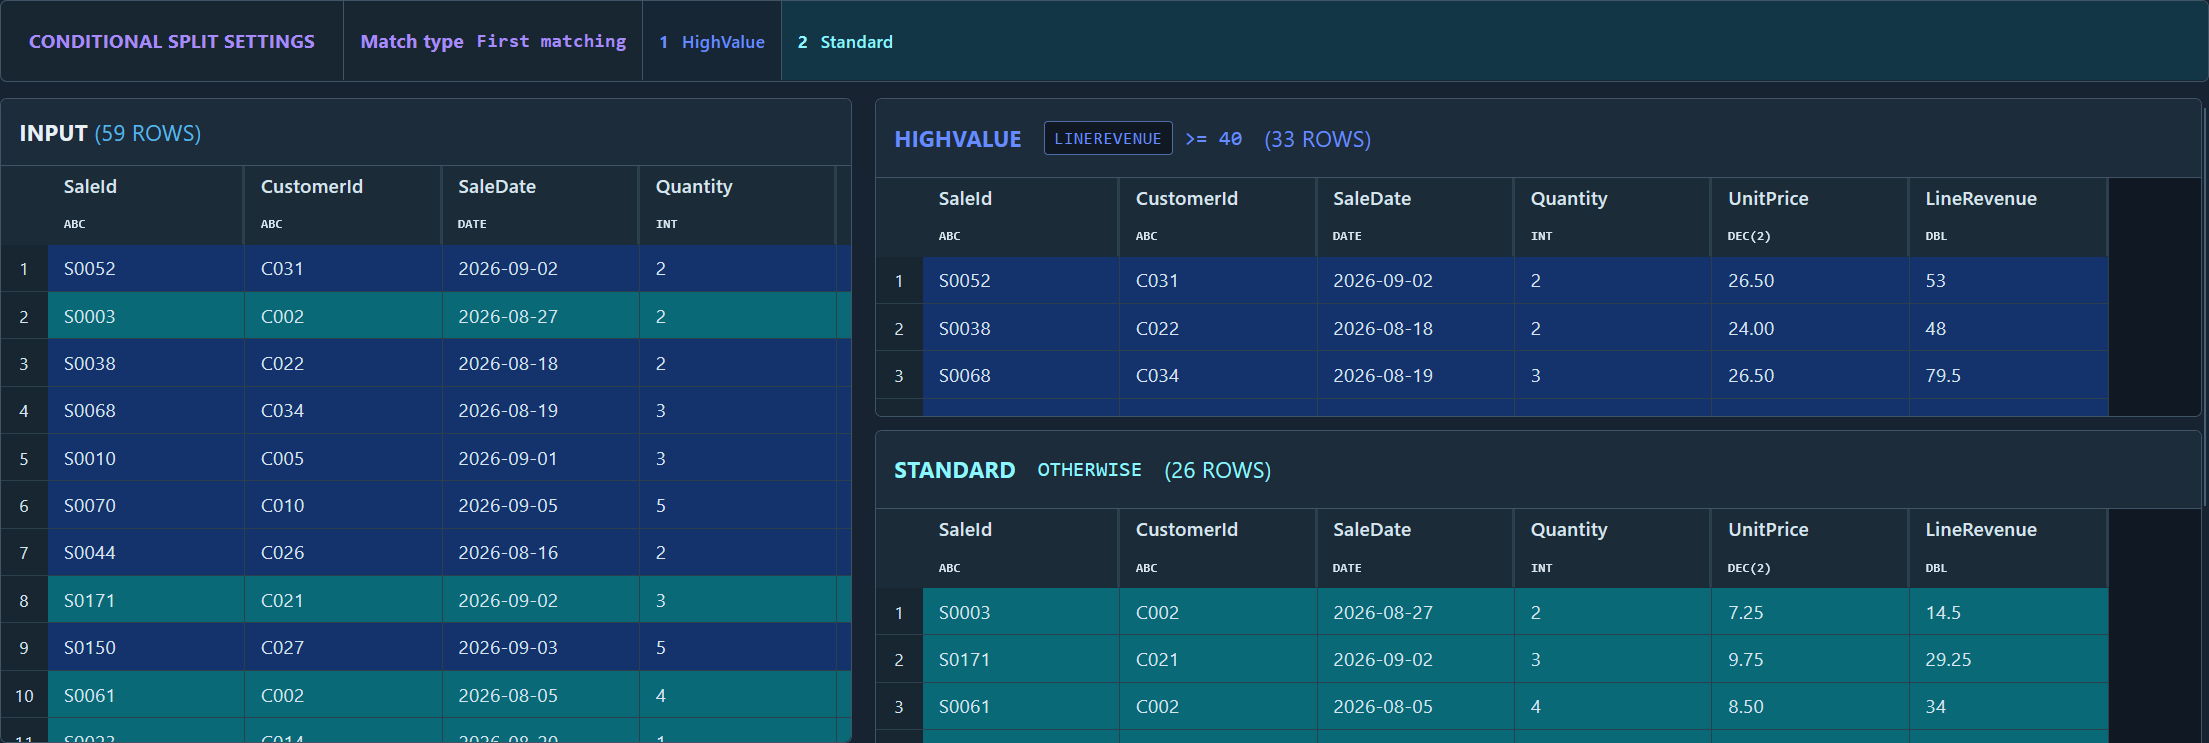Click the SaleDate column header in Input table

(540, 205)
